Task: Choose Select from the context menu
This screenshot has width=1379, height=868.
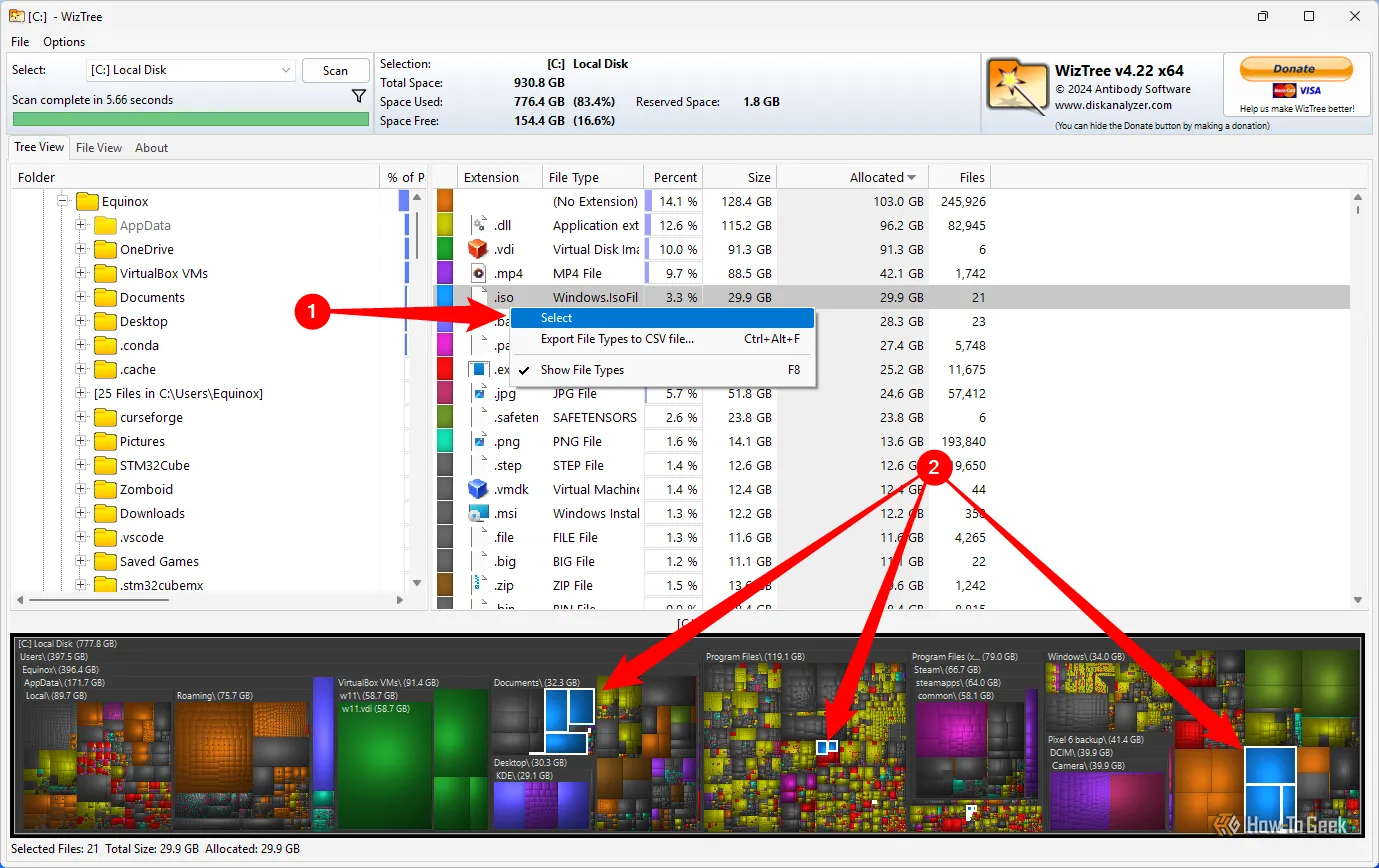Action: tap(557, 318)
